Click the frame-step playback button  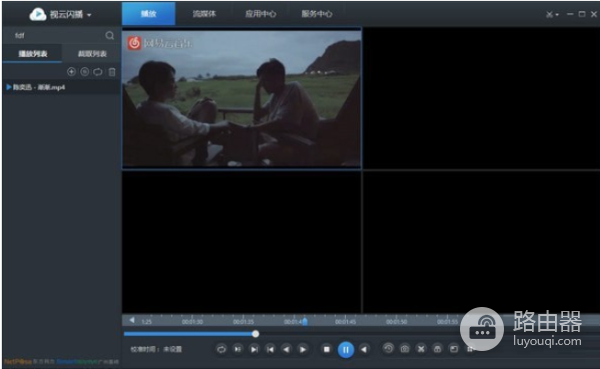click(x=238, y=349)
